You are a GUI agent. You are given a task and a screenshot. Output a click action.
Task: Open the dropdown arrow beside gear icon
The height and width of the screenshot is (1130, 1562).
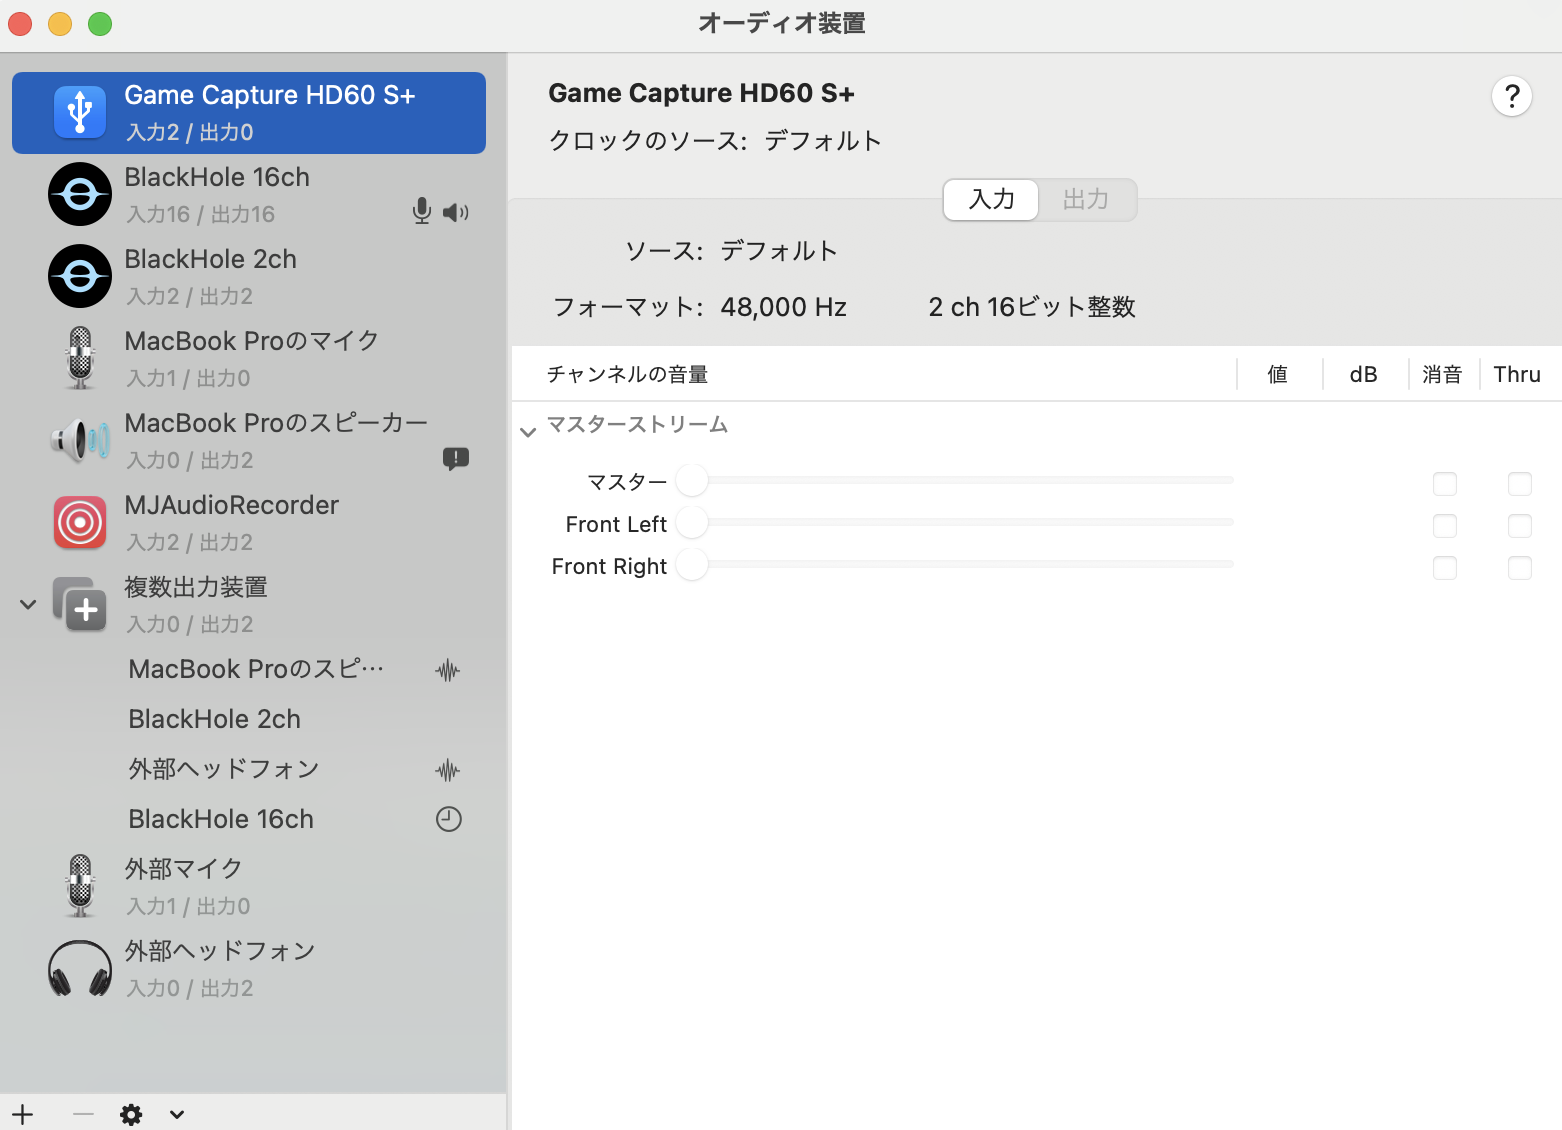coord(177,1114)
